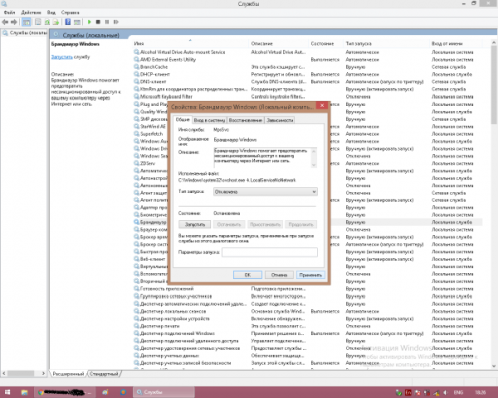
Task: Click the down arrow of the services list scrollbar
Action: tap(494, 366)
